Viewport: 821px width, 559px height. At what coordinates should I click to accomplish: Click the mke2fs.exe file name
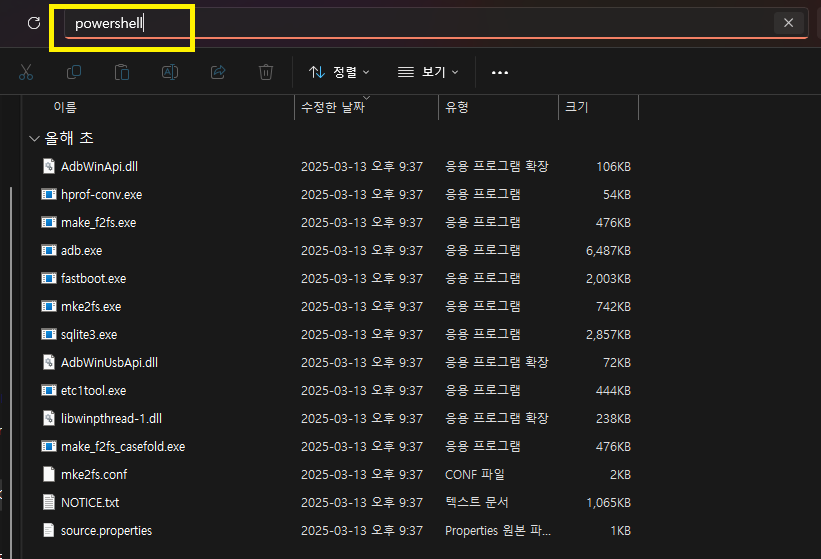tap(91, 307)
